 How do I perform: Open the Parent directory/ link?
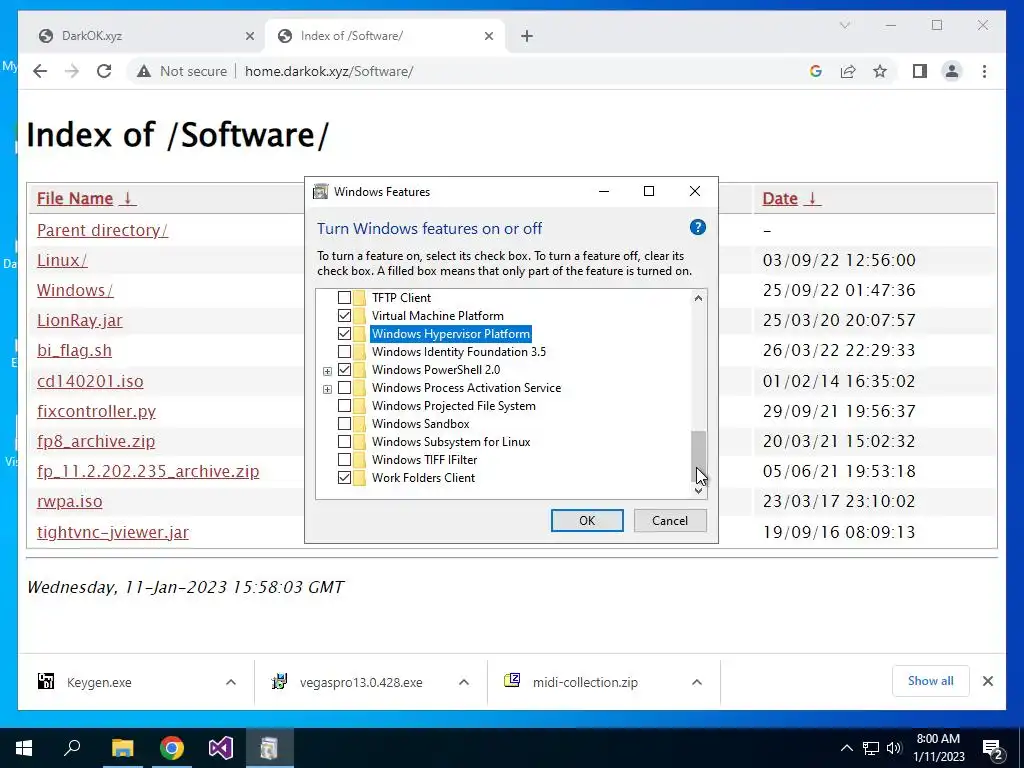(103, 230)
